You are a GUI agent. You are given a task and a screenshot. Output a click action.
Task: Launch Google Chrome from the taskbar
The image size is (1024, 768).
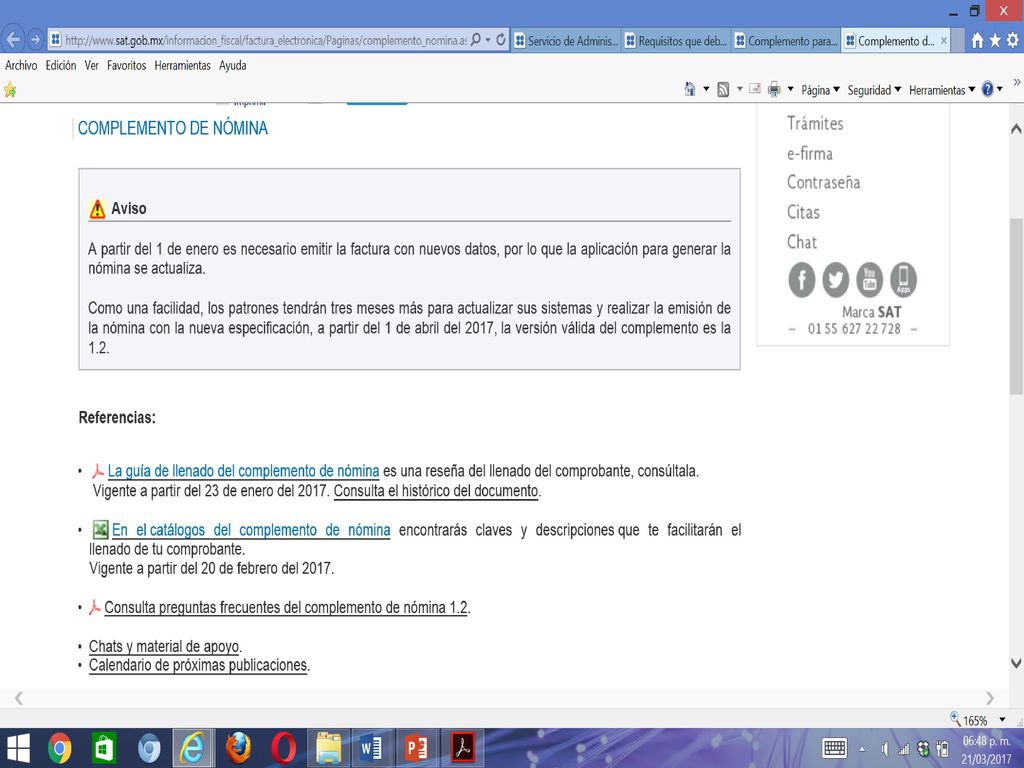[x=59, y=748]
